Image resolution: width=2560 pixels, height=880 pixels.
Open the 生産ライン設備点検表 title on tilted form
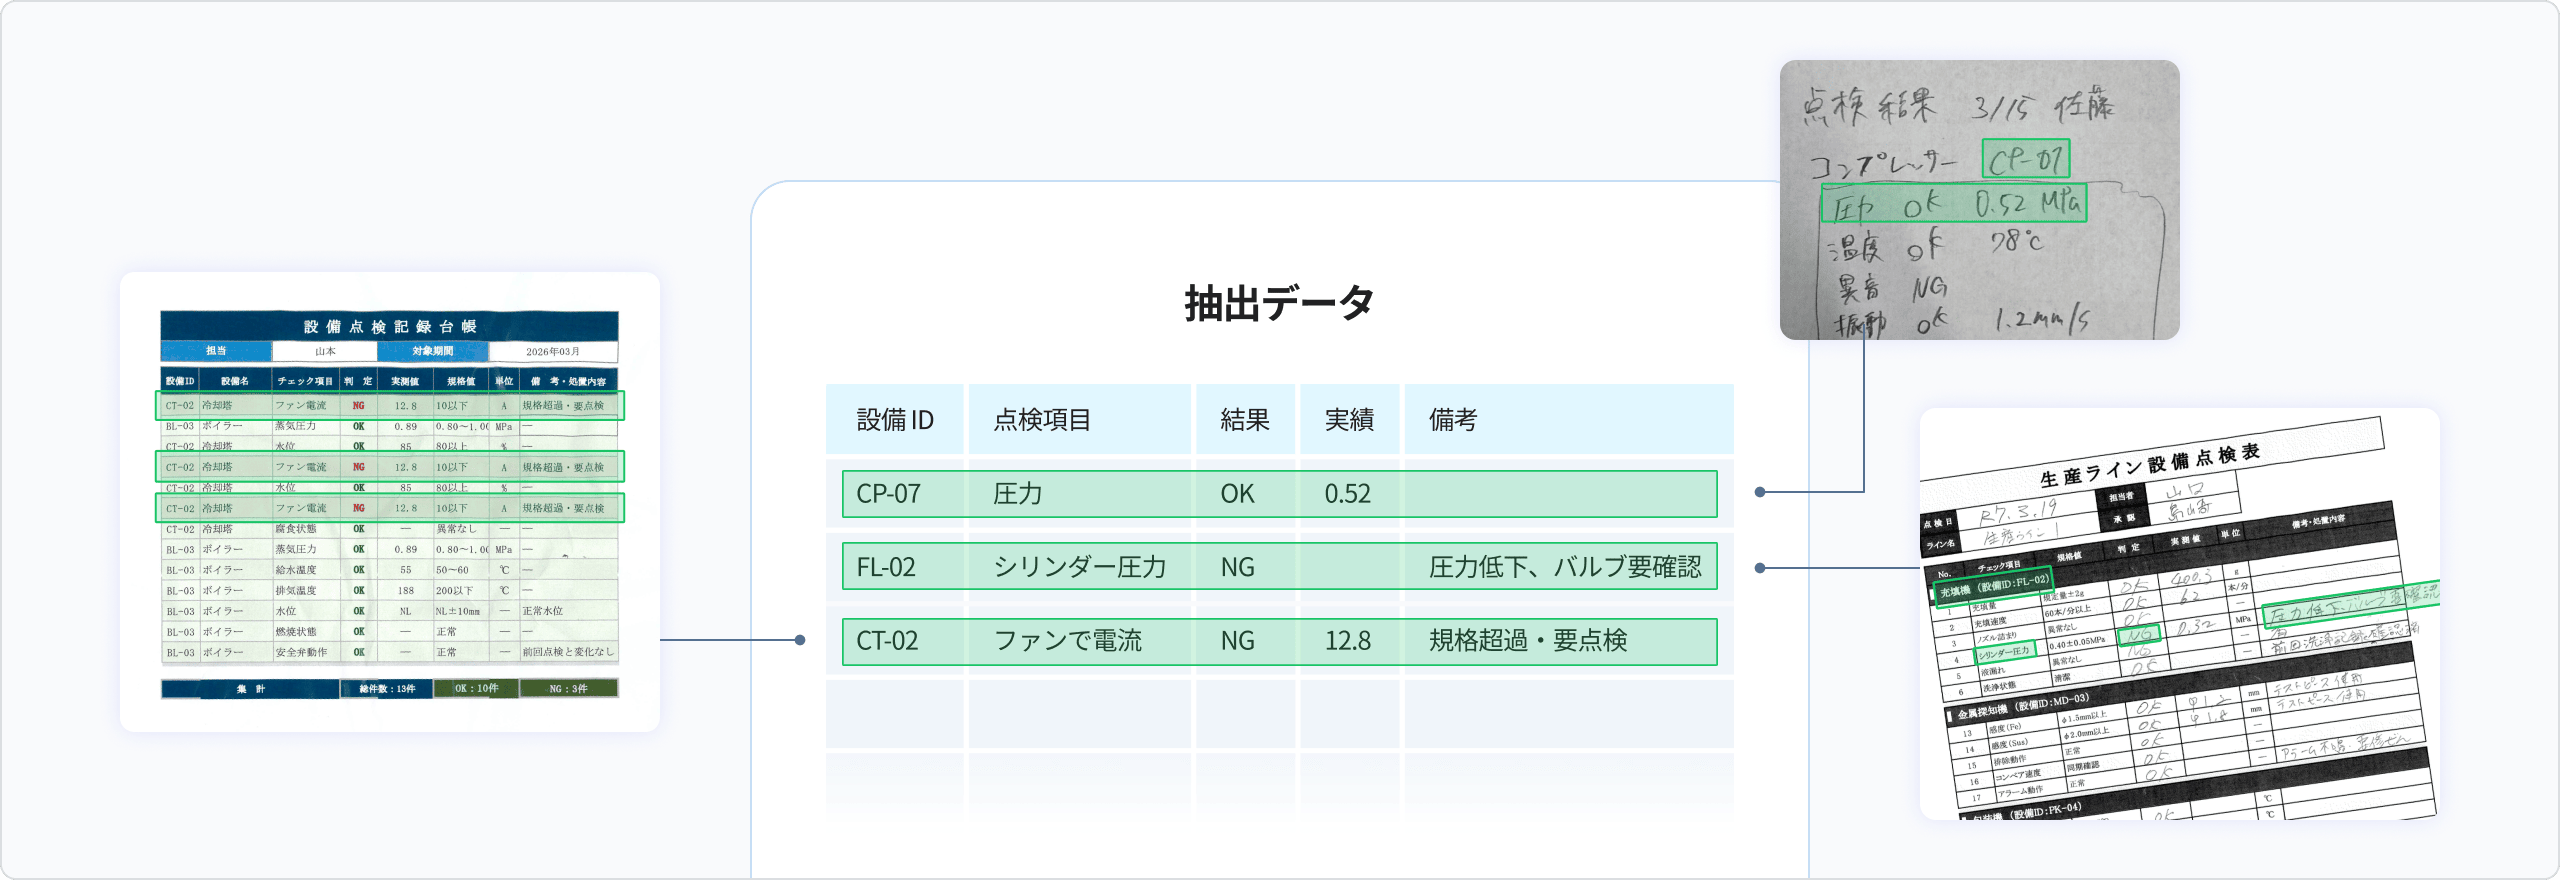(2149, 465)
